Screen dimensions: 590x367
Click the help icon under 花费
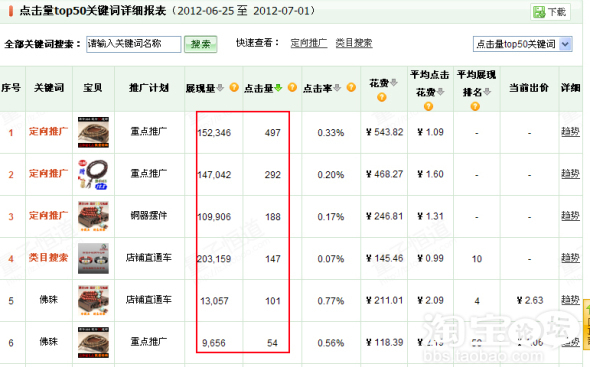[x=382, y=97]
